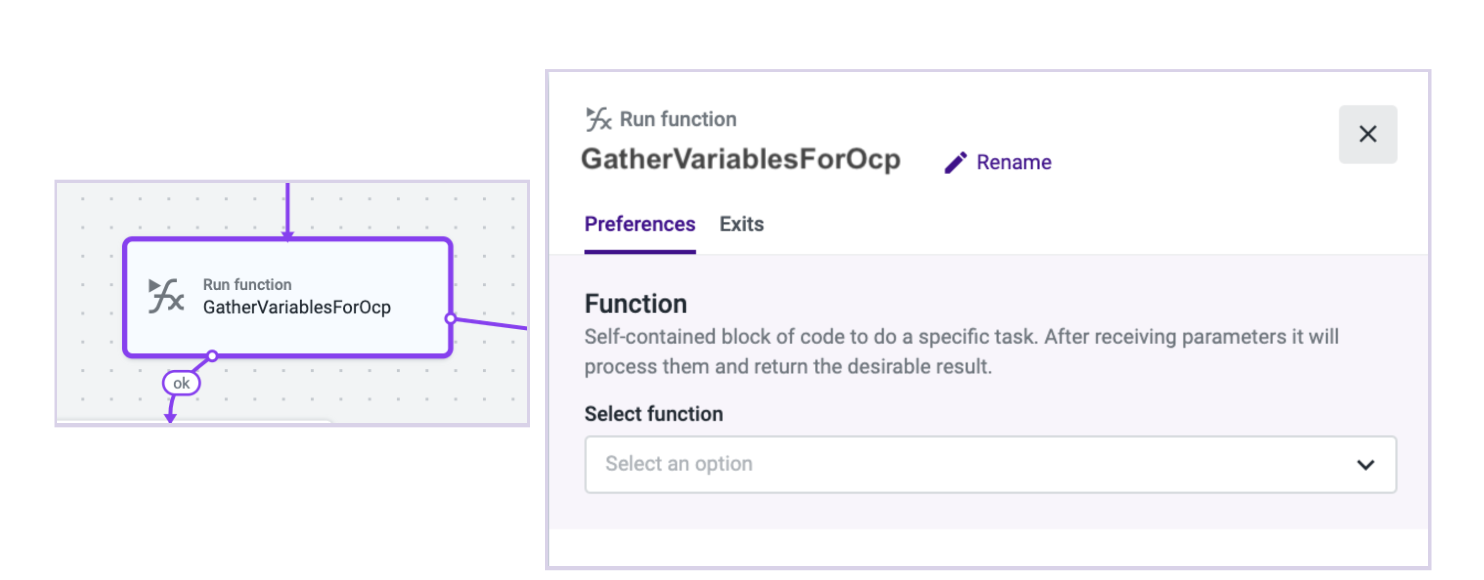
Task: Close the Run function panel with X
Action: click(x=1367, y=134)
